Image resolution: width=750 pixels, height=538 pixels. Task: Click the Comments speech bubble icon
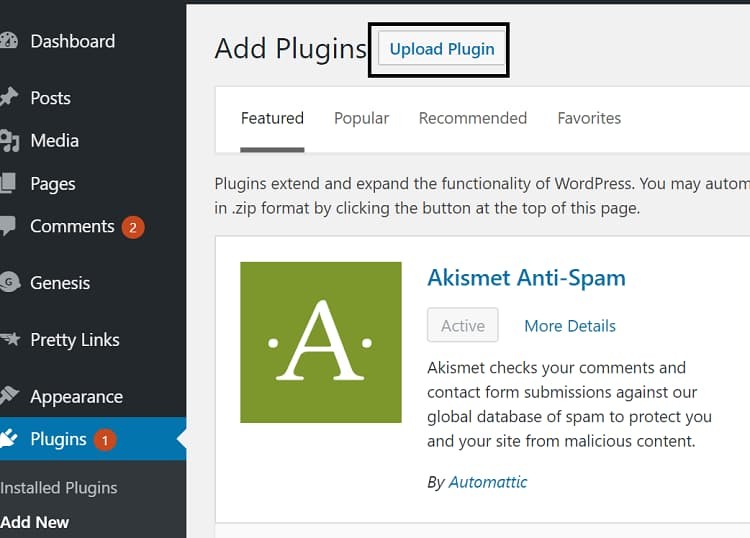tap(8, 226)
